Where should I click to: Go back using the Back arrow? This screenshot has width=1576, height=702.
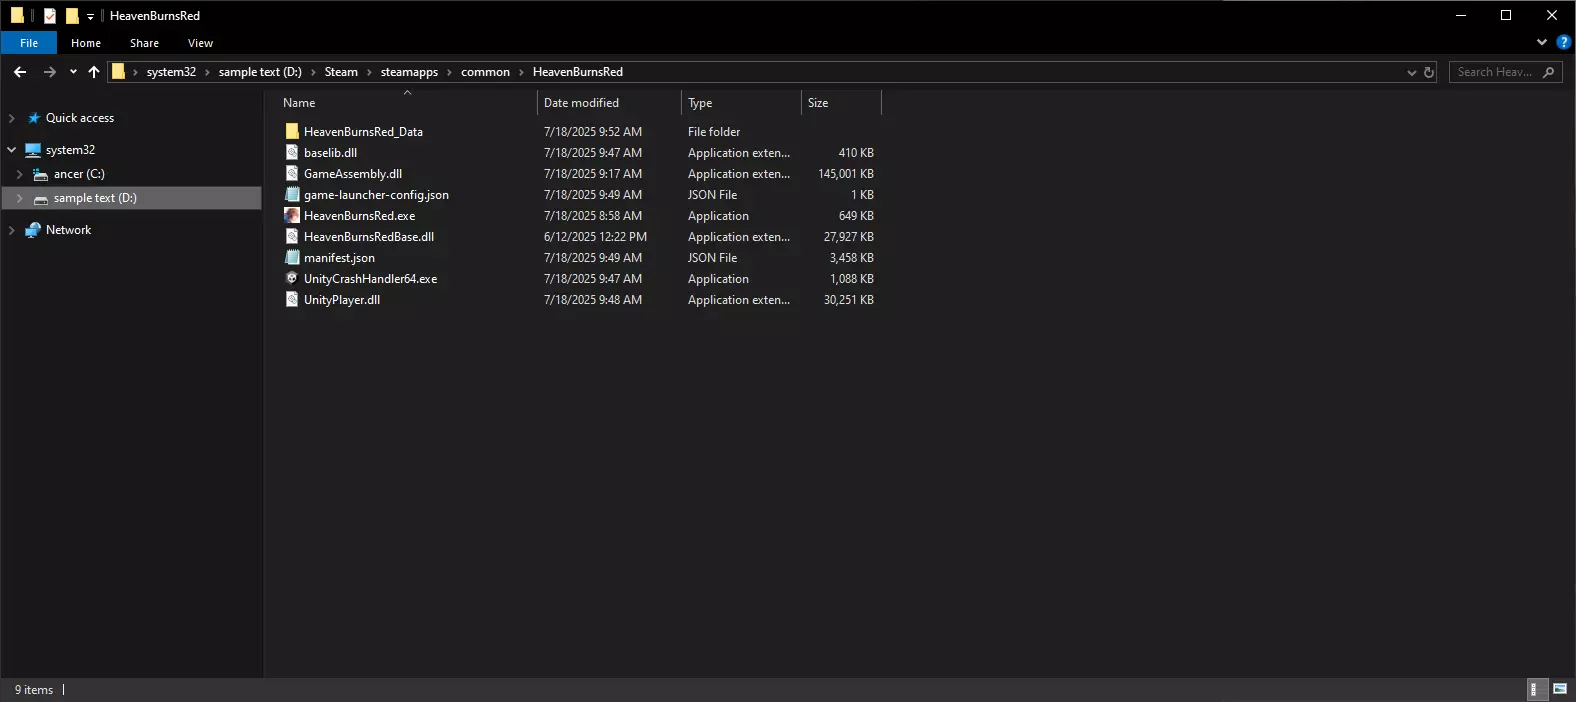click(20, 72)
